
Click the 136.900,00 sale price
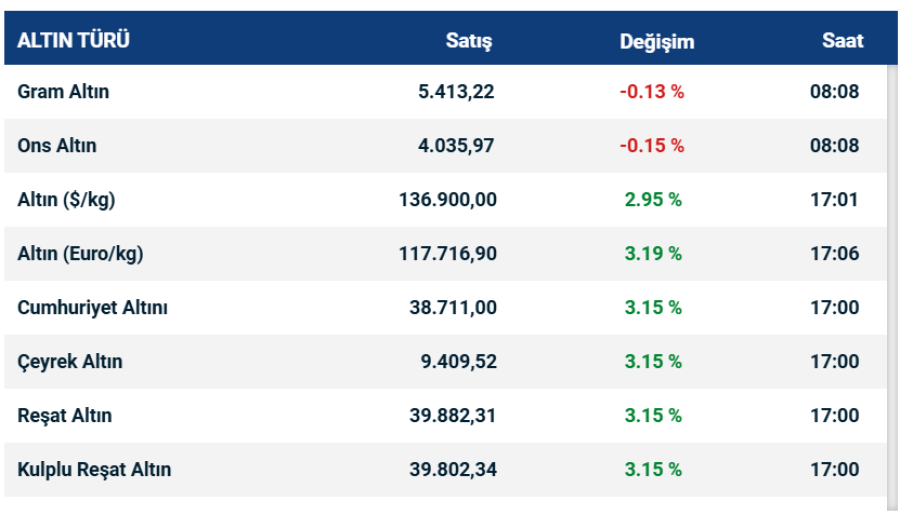point(447,200)
